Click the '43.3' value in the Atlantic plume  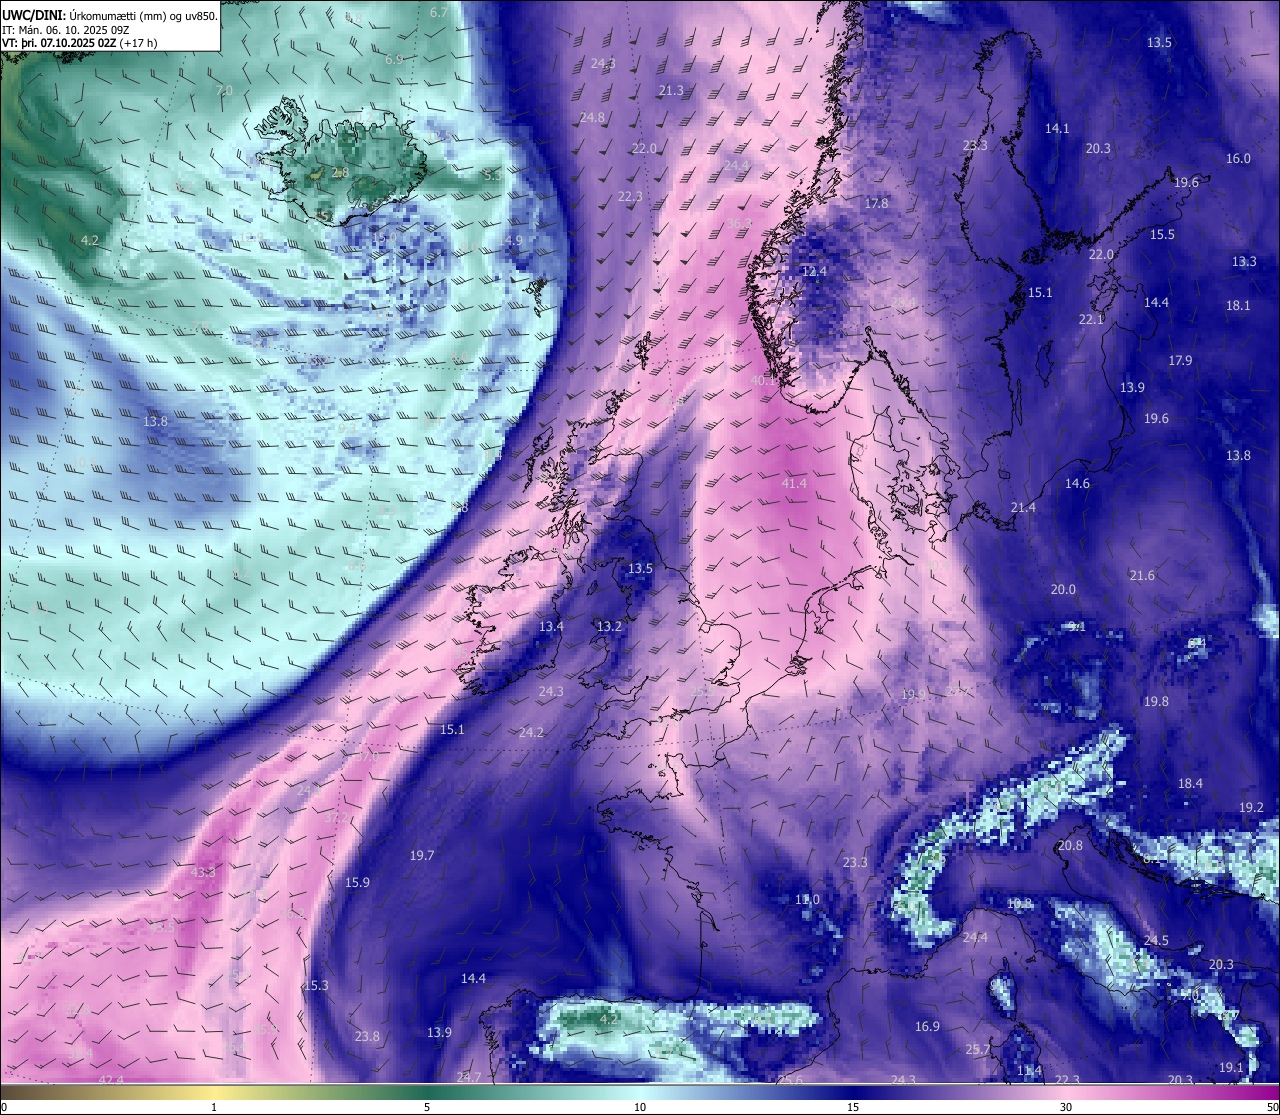203,873
